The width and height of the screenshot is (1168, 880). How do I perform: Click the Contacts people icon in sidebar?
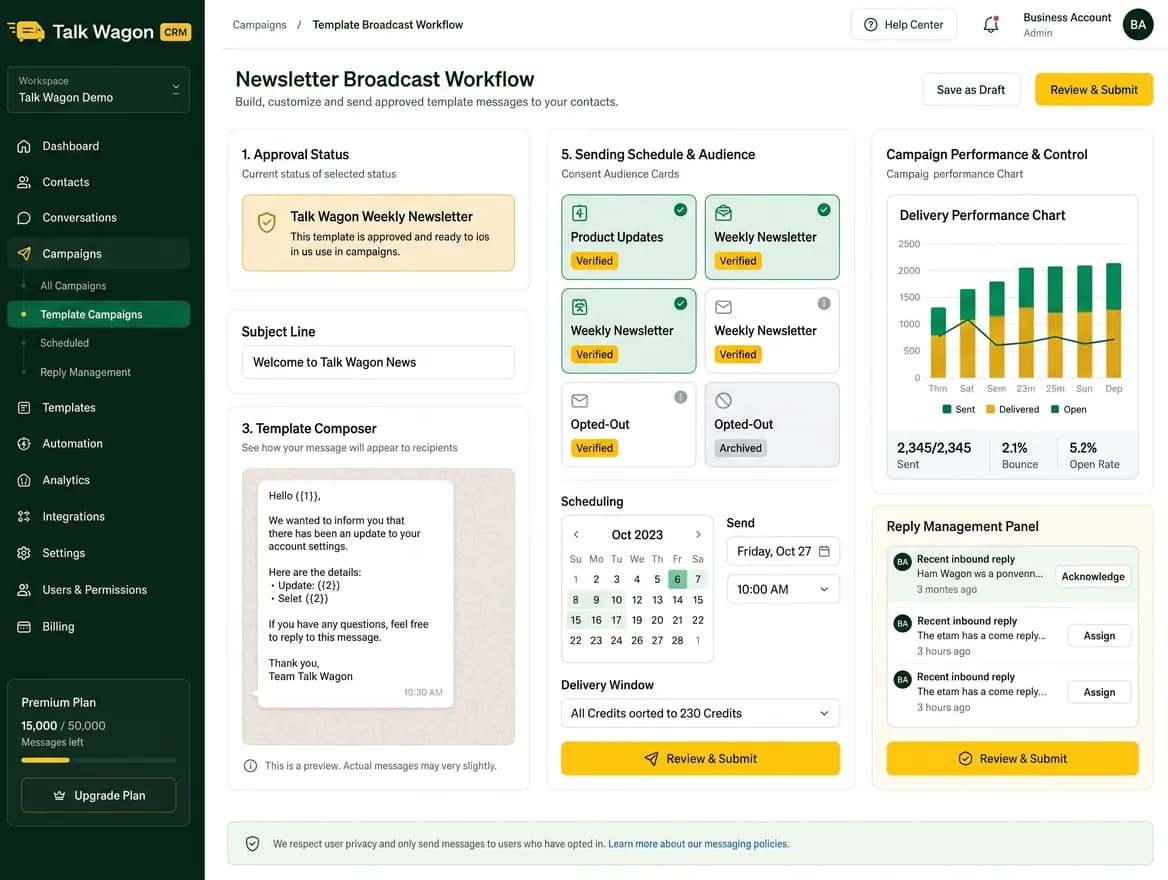click(x=24, y=182)
